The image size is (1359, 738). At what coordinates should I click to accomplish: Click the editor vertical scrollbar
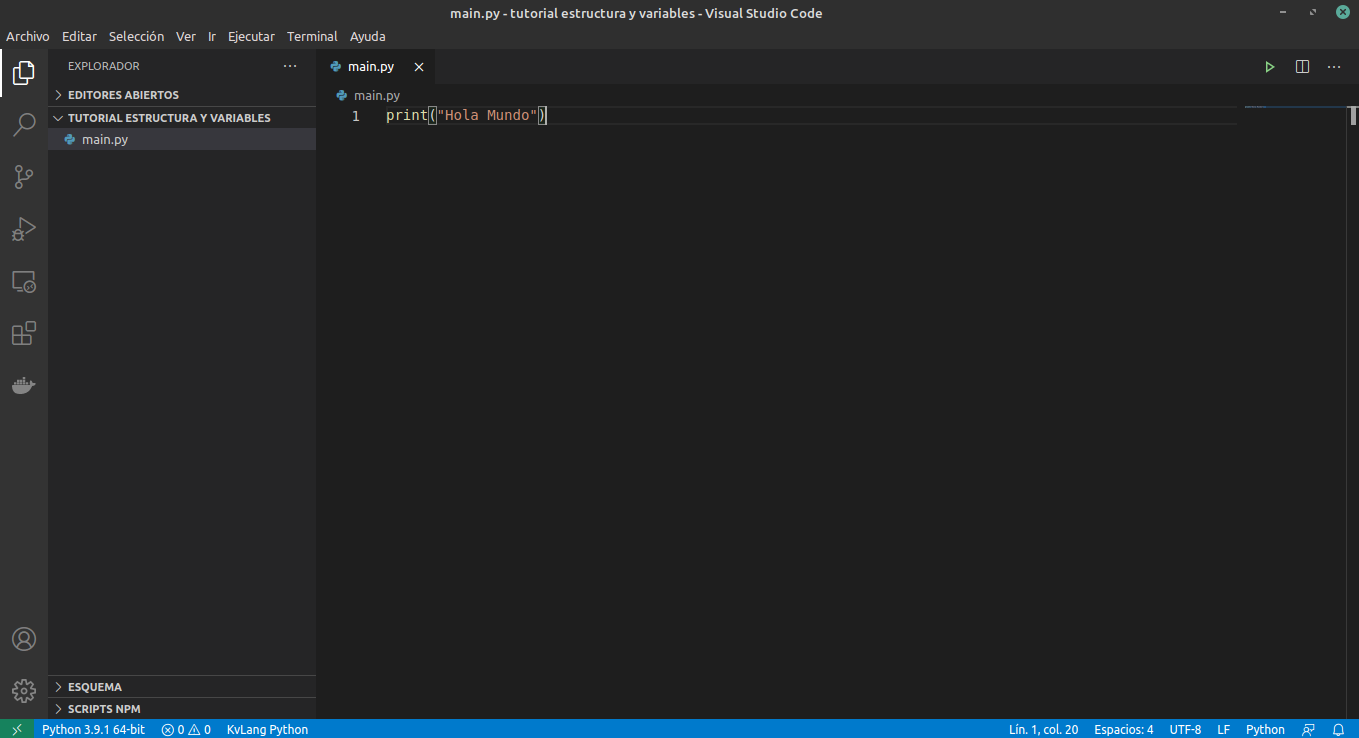(1352, 116)
